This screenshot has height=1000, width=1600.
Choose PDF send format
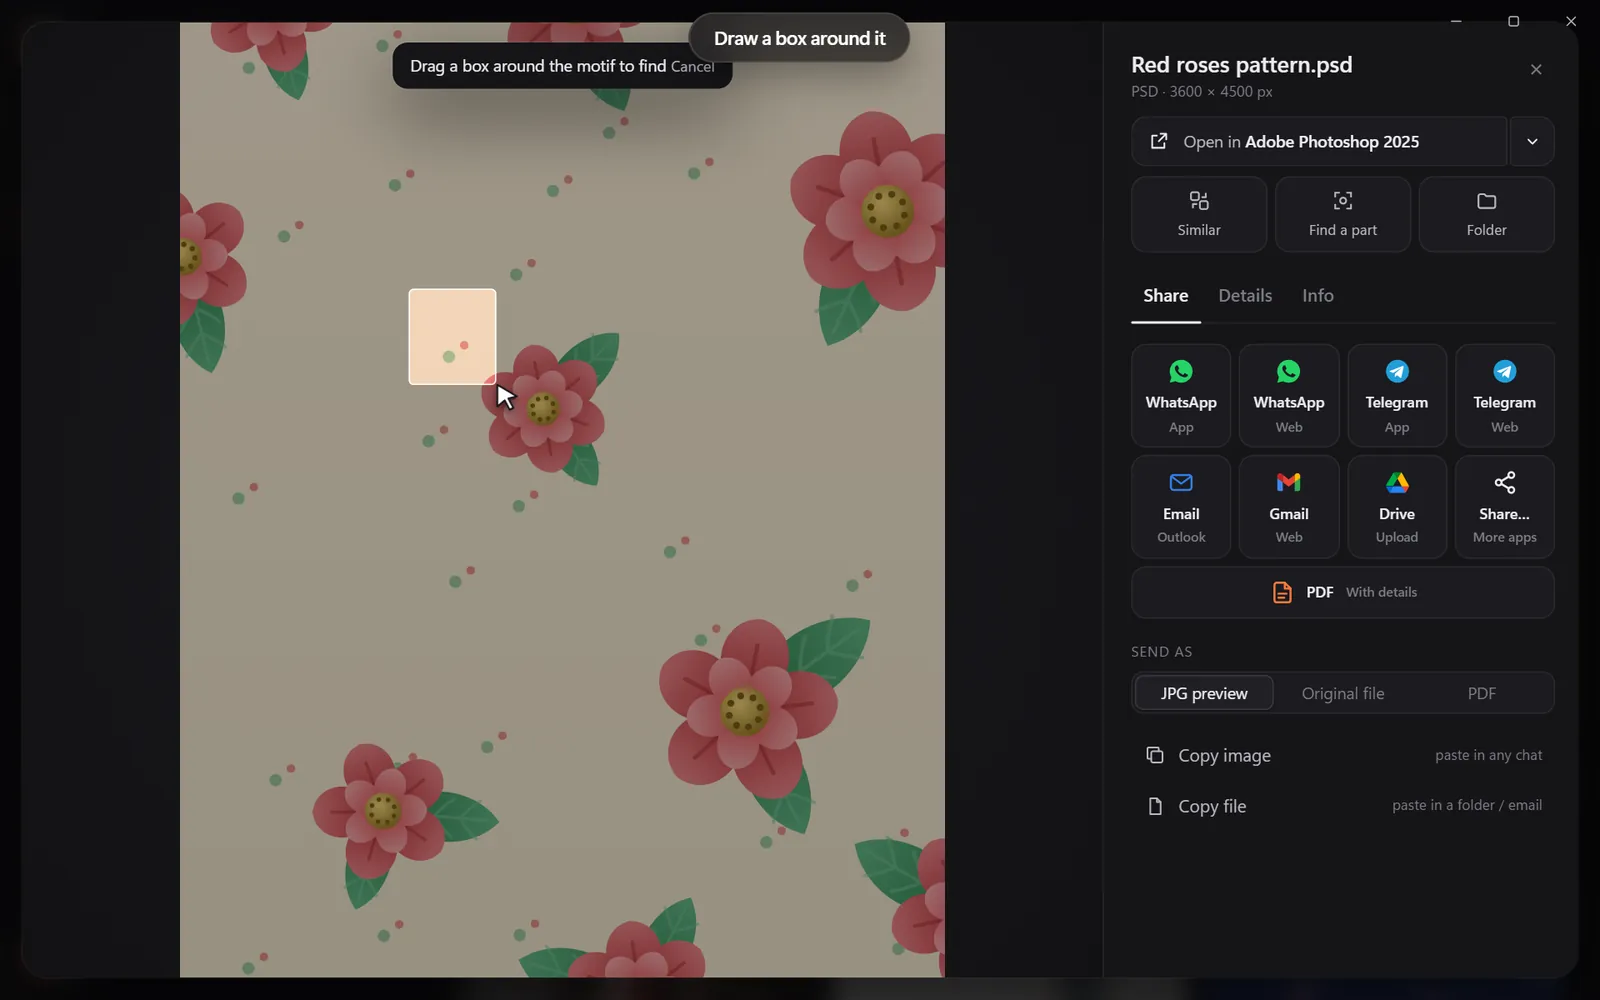(1482, 693)
